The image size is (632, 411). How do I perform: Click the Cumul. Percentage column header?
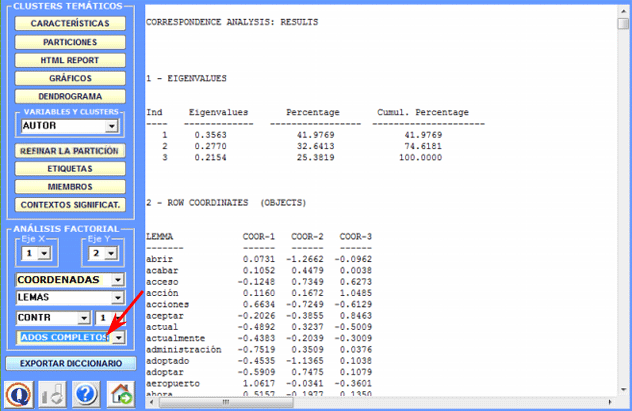(423, 112)
